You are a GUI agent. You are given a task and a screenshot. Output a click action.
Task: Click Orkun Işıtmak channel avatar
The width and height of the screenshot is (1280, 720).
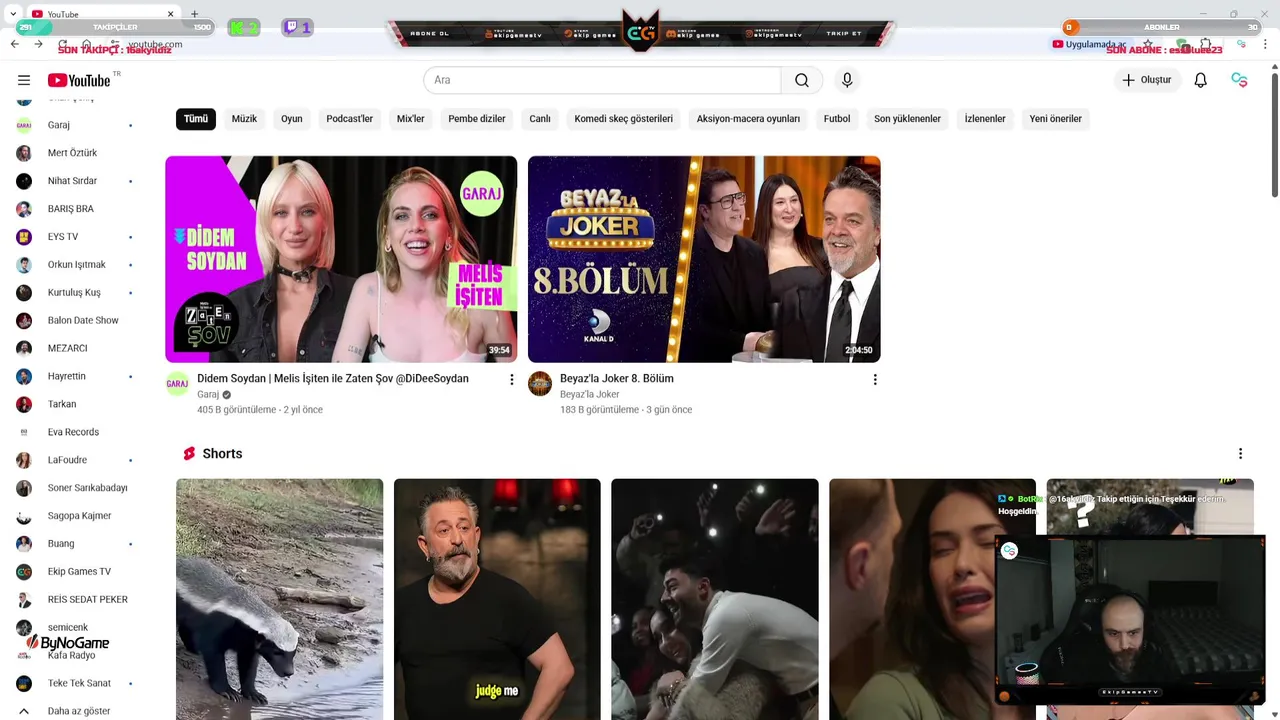tap(24, 265)
